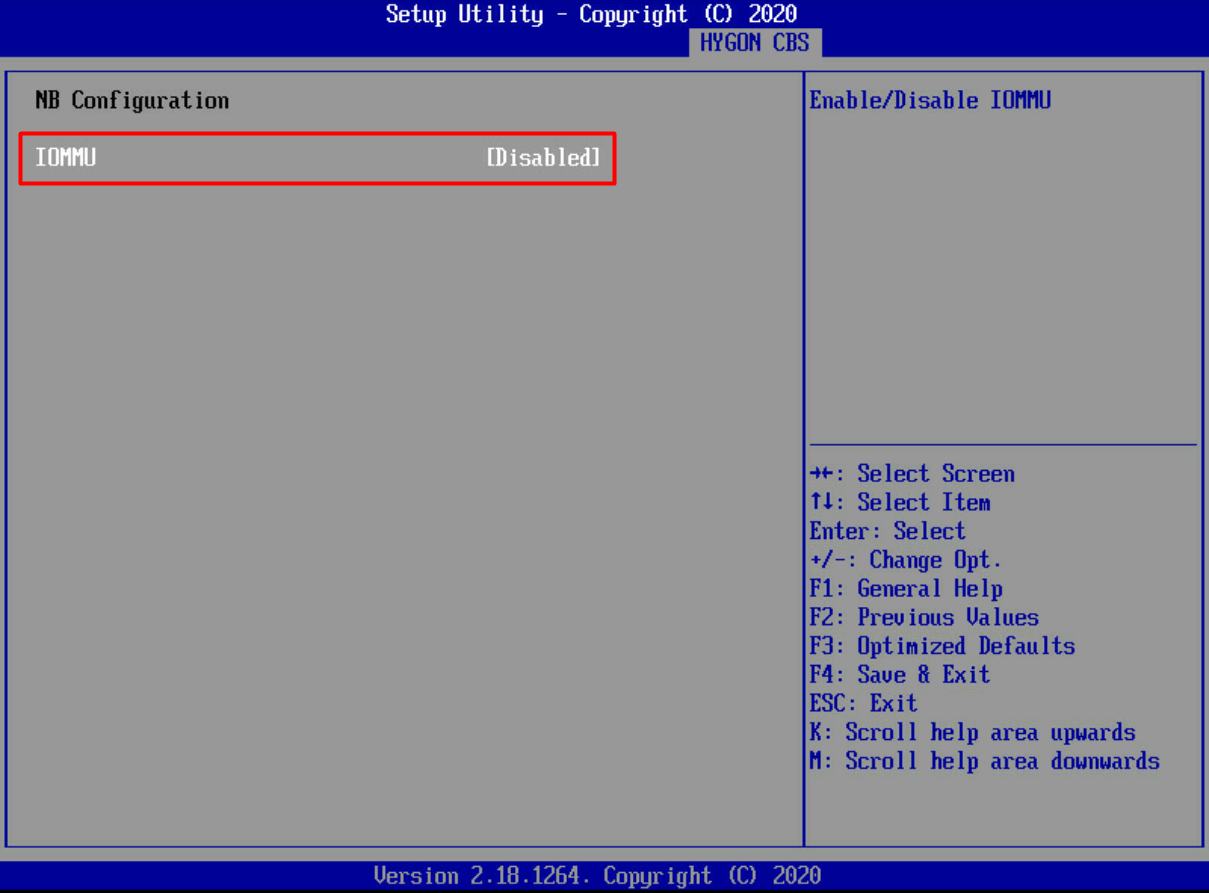Click the F4: Save & Exit line
This screenshot has height=893, width=1209.
[900, 675]
